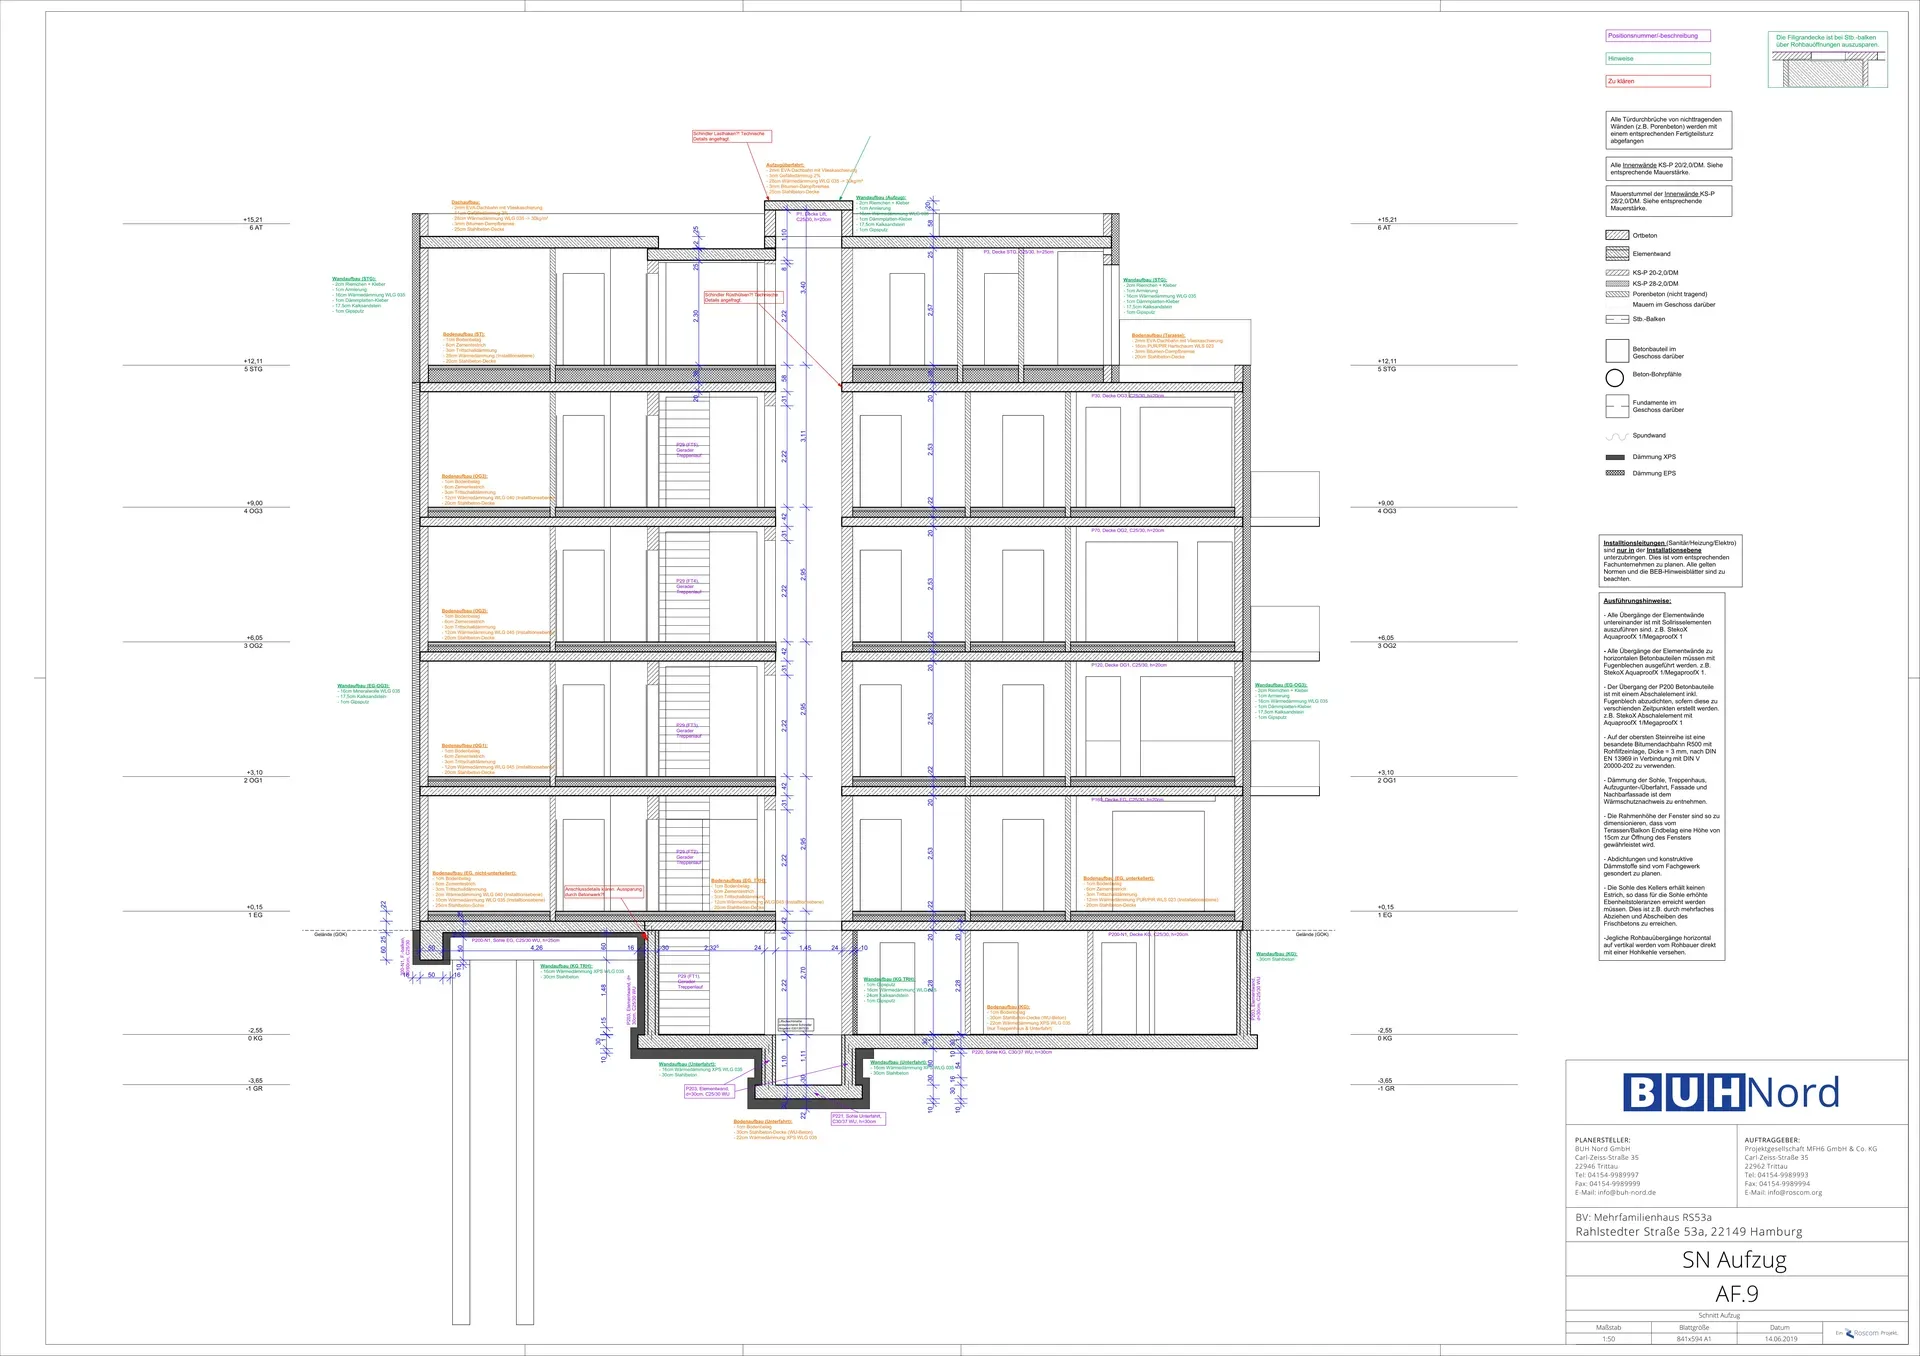Click the Fundamente im Geschoss darüber symbol
This screenshot has width=1920, height=1356.
coord(1616,406)
